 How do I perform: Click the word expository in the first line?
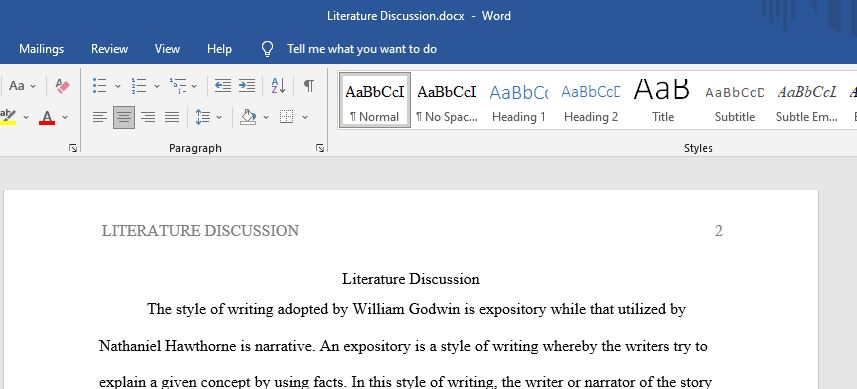tap(512, 310)
